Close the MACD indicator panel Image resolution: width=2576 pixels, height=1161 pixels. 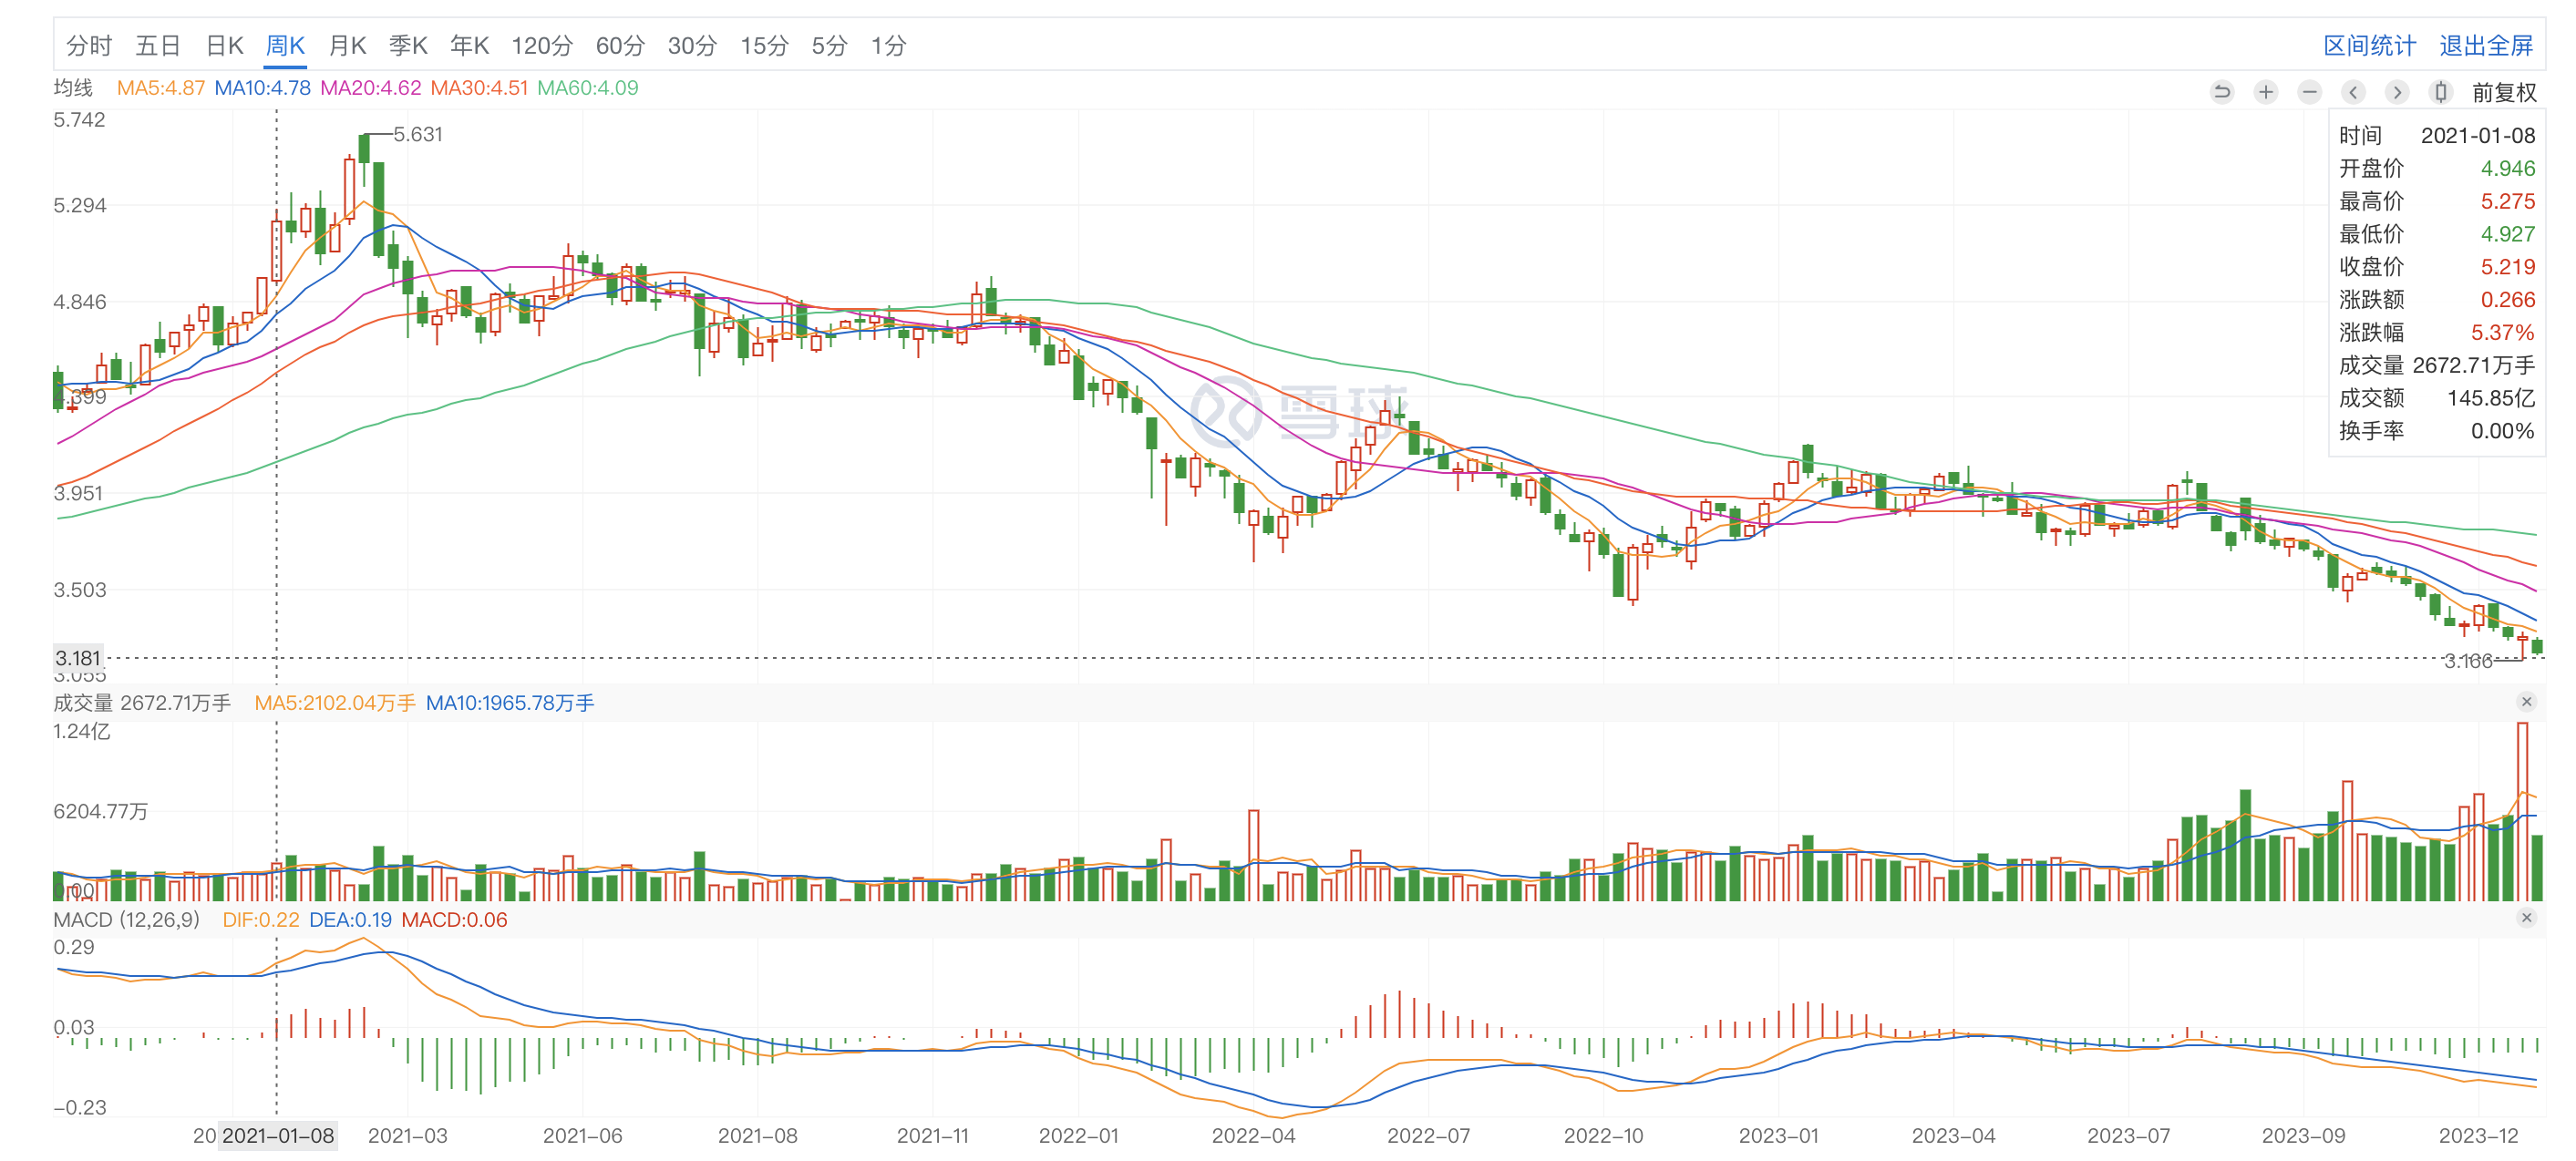click(x=2526, y=918)
